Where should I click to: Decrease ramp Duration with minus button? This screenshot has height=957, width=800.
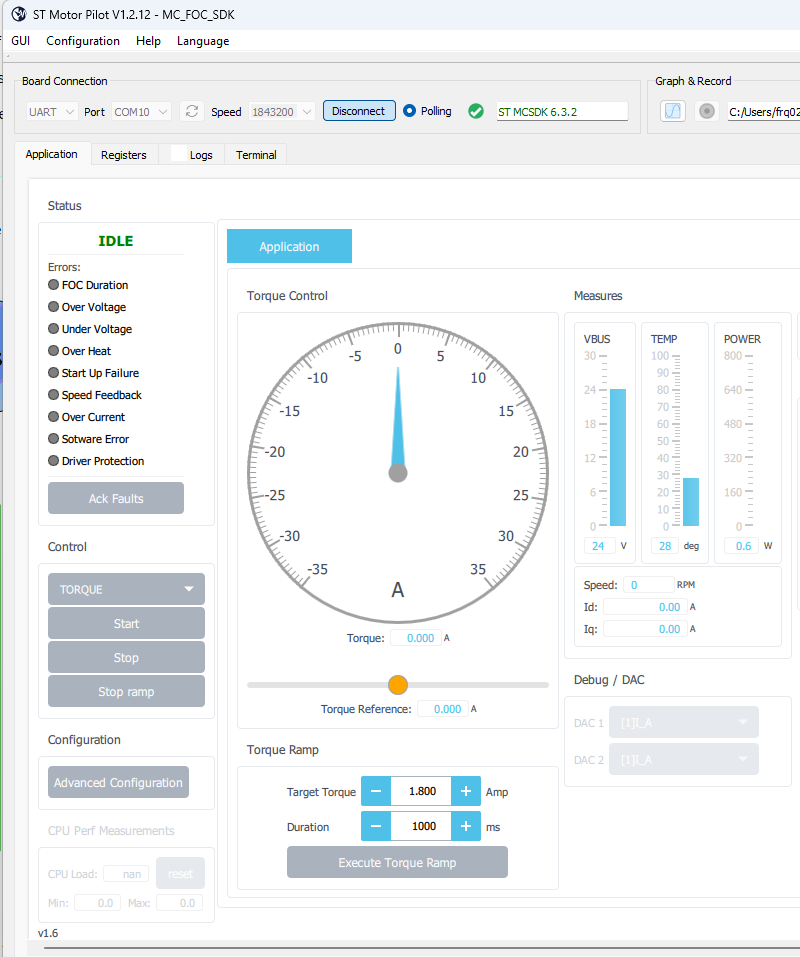coord(376,826)
